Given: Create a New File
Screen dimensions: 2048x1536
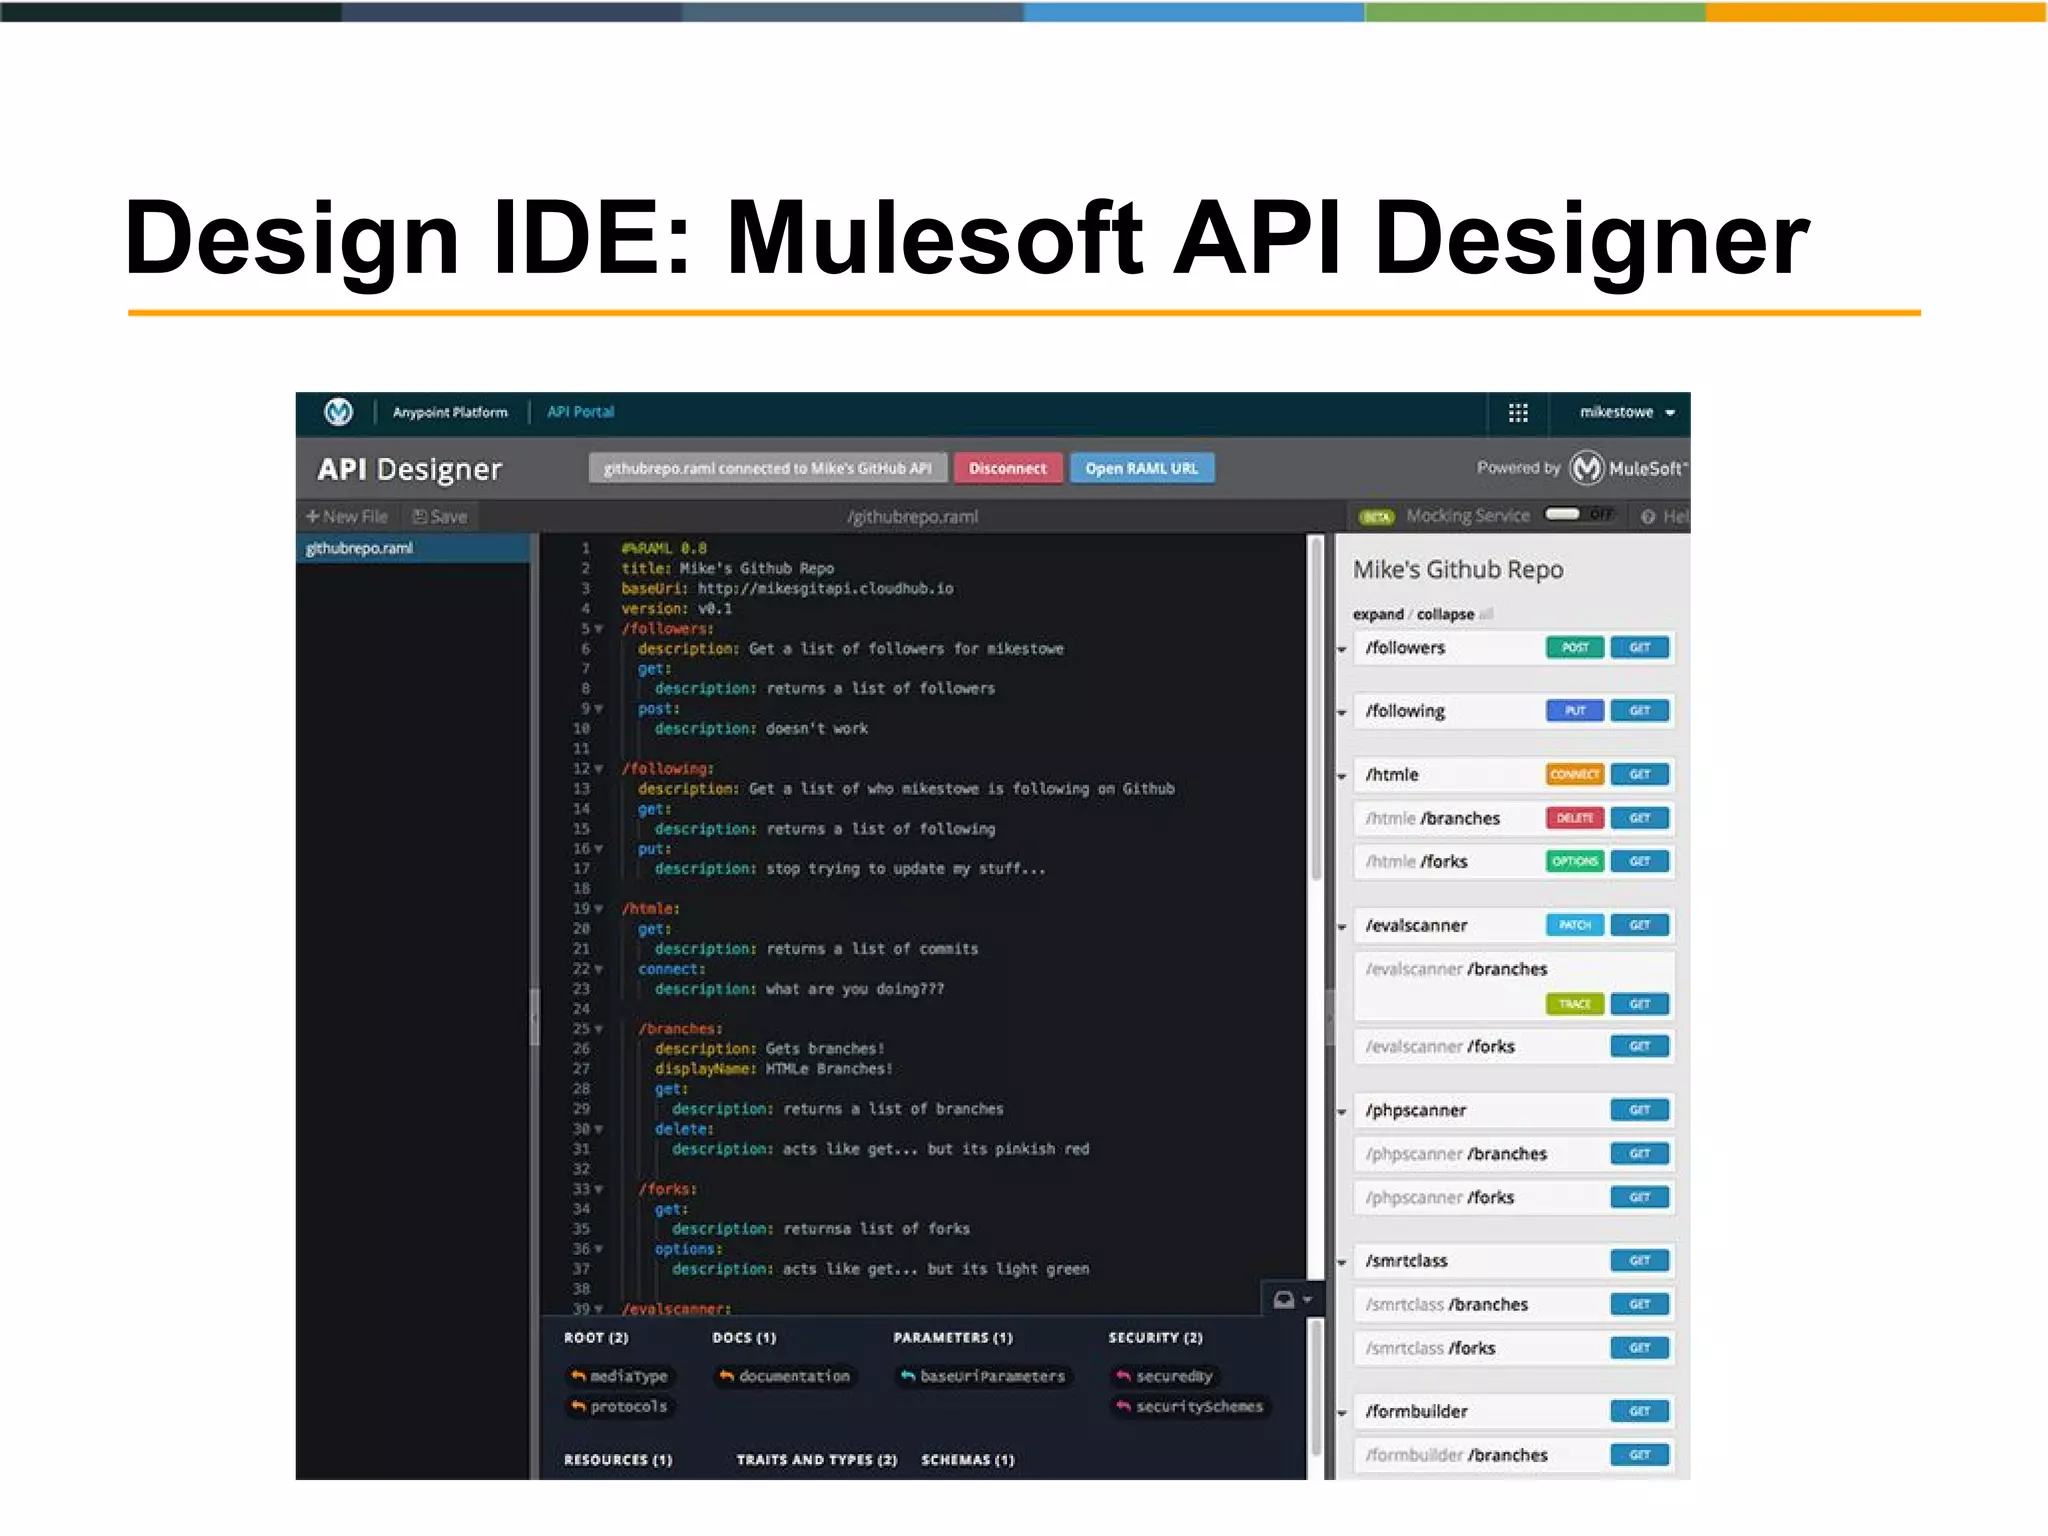Looking at the screenshot, I should pyautogui.click(x=347, y=516).
